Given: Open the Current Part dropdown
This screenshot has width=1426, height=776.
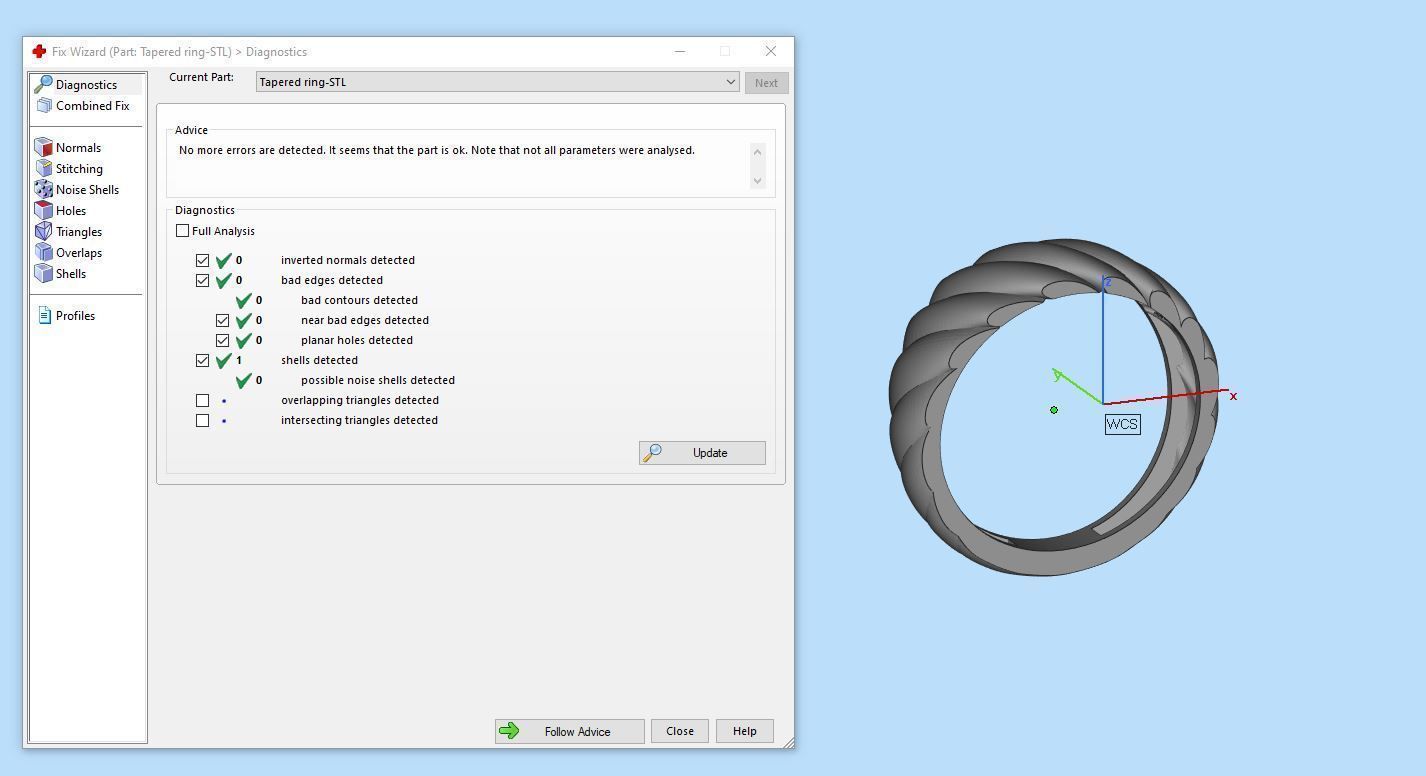Looking at the screenshot, I should click(x=731, y=82).
